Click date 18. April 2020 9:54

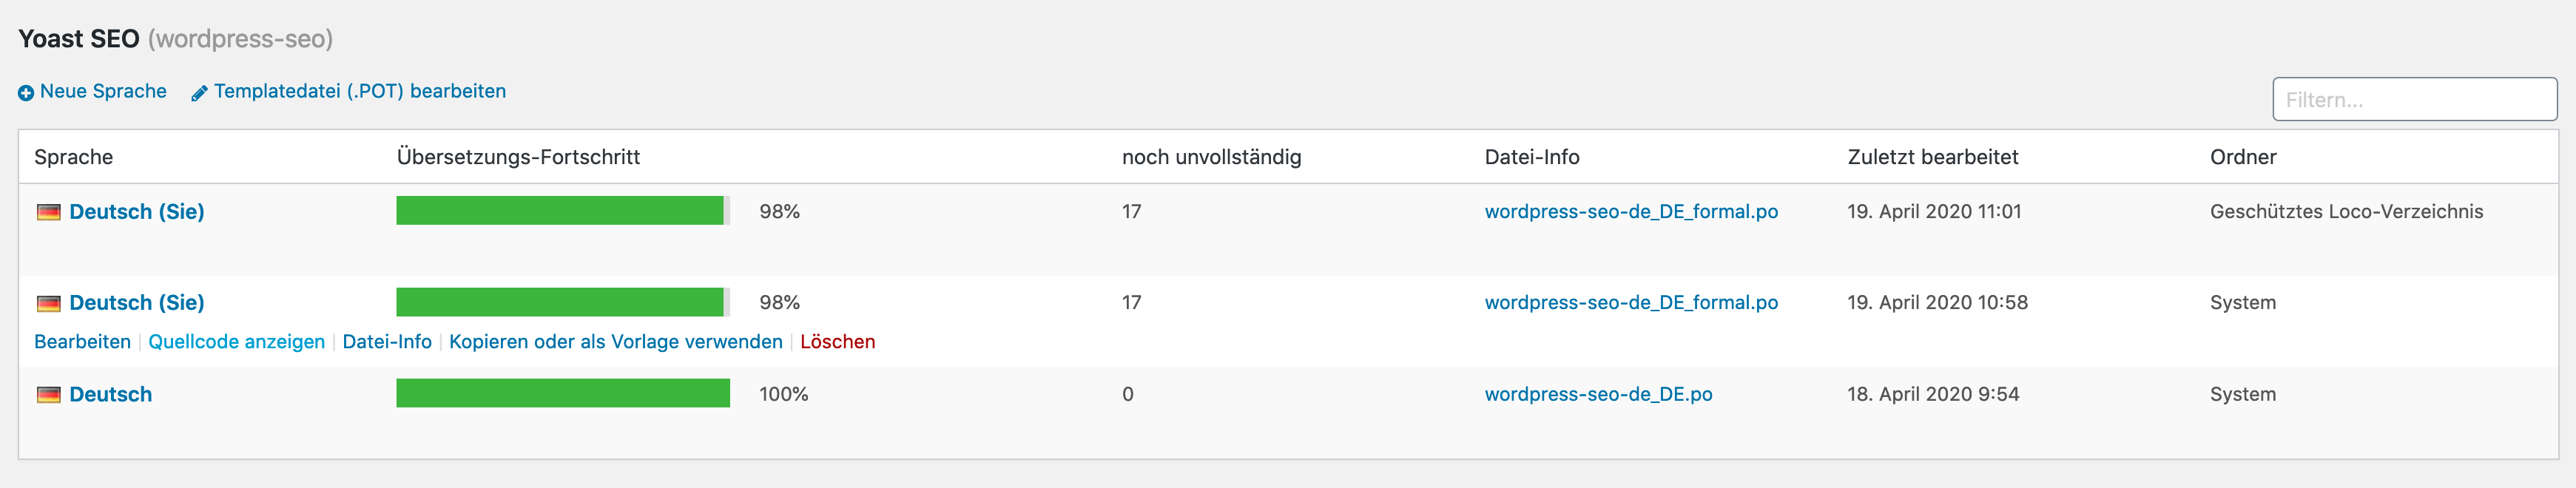click(x=1933, y=395)
